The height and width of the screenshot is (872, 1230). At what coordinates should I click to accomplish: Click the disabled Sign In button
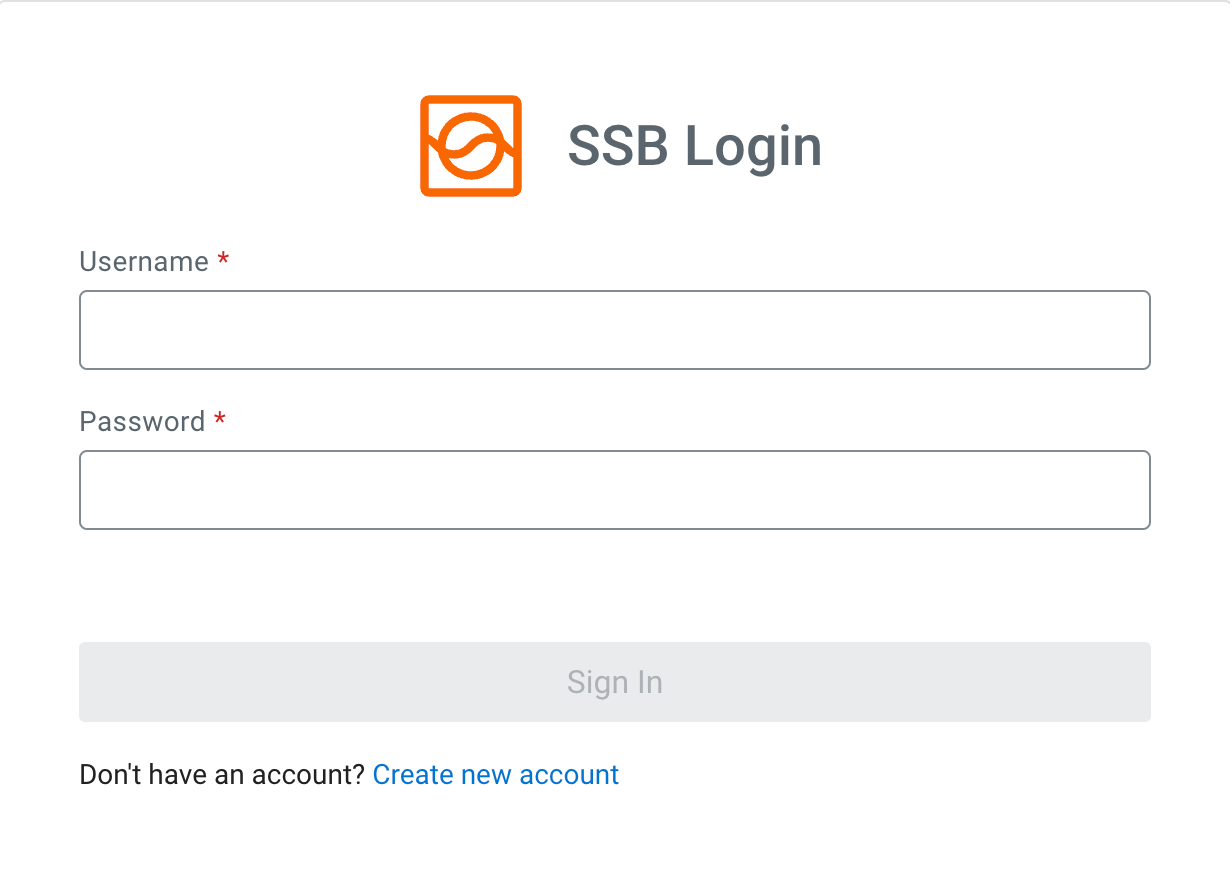point(614,682)
